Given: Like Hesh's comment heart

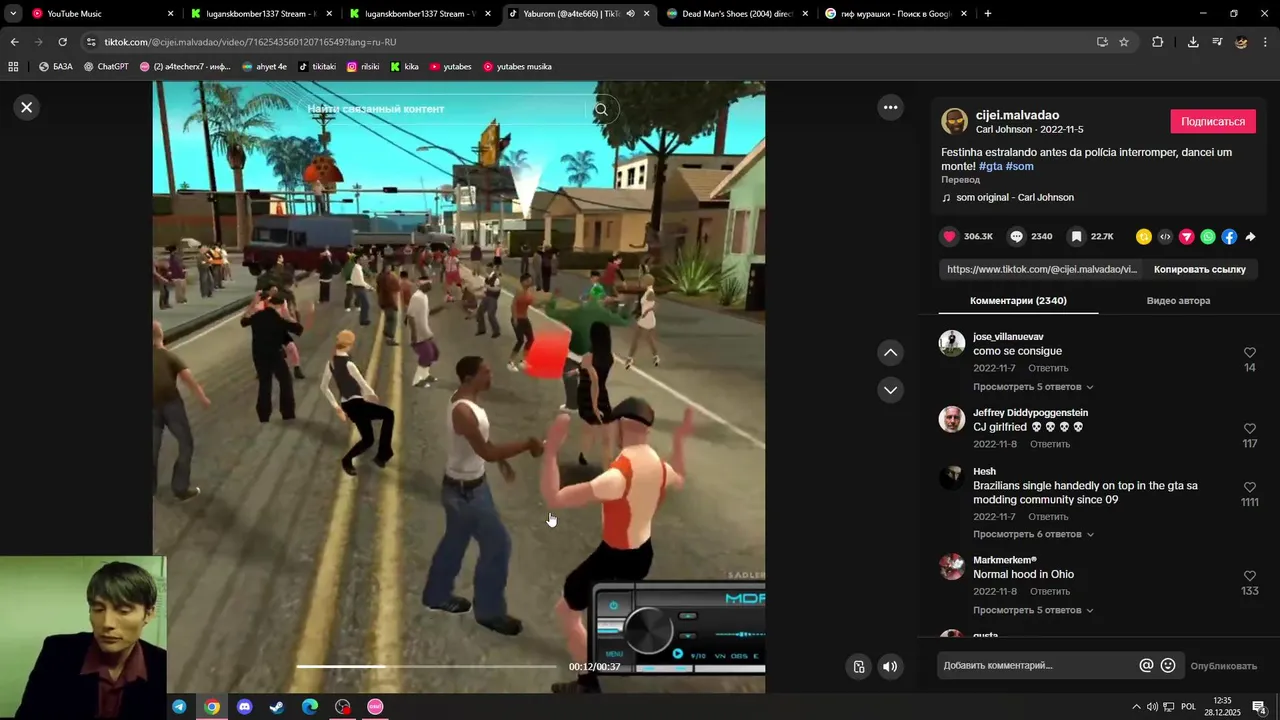Looking at the screenshot, I should [x=1250, y=488].
